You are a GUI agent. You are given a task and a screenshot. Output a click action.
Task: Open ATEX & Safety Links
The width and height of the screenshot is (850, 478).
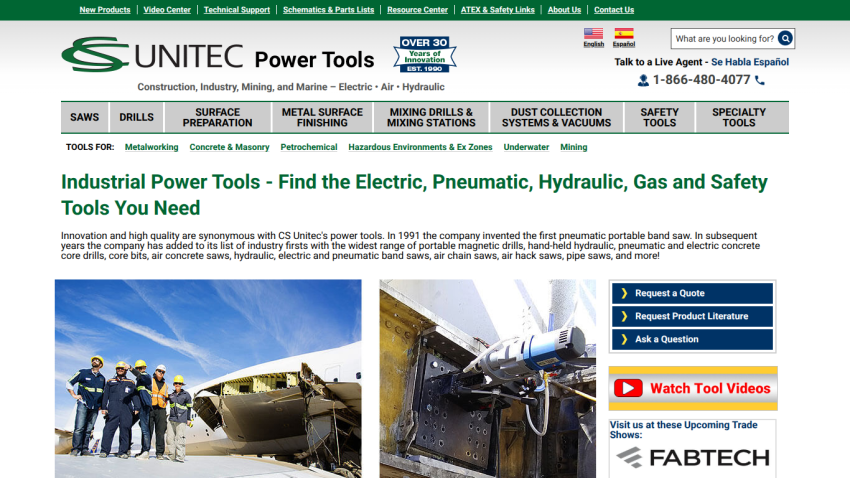tap(498, 10)
